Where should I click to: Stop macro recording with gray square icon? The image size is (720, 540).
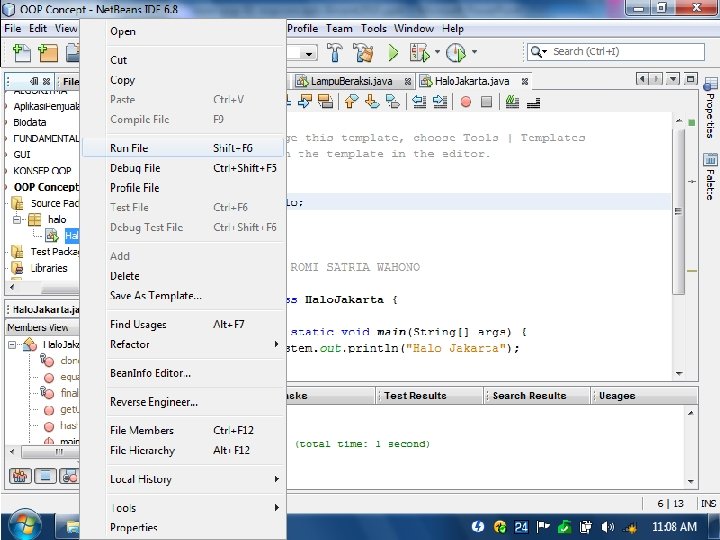(486, 101)
